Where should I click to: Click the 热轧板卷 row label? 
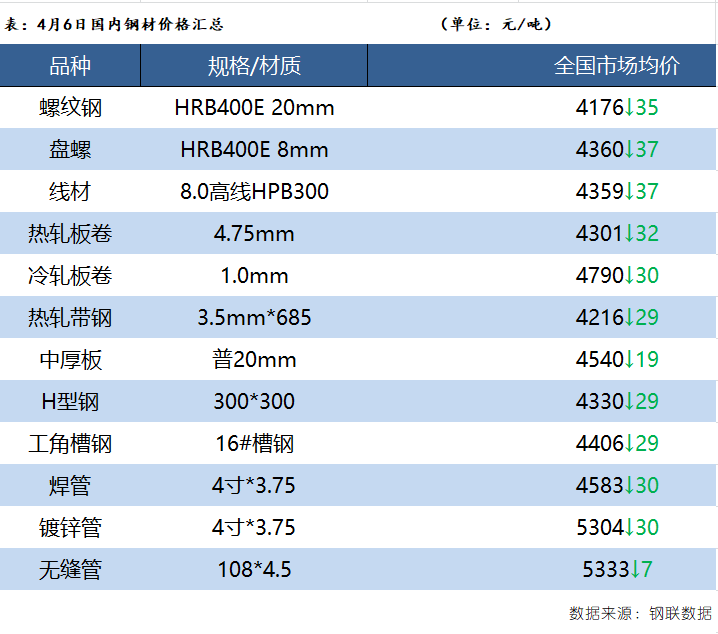70,234
